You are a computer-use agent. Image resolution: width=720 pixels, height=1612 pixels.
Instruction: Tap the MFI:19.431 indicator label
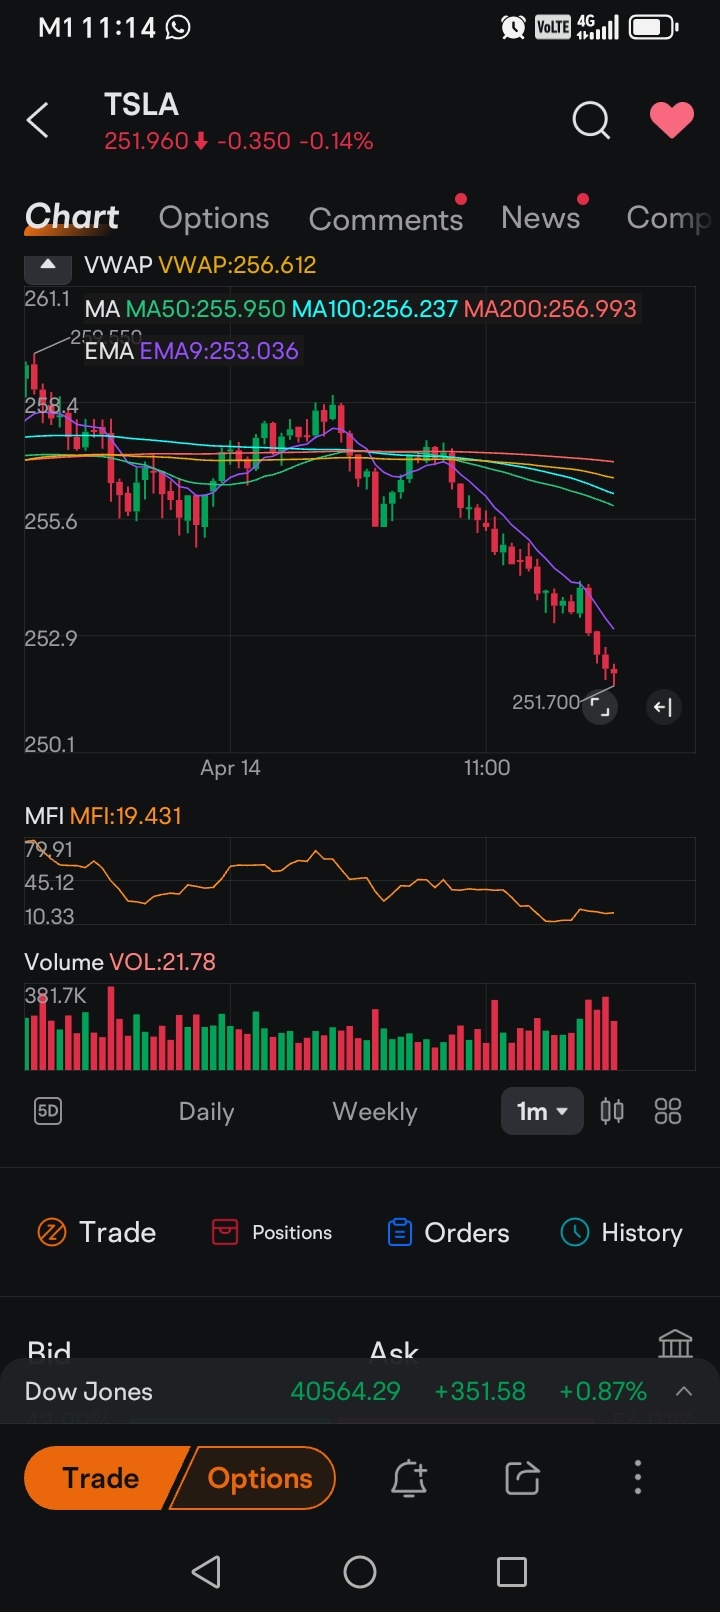(x=126, y=816)
